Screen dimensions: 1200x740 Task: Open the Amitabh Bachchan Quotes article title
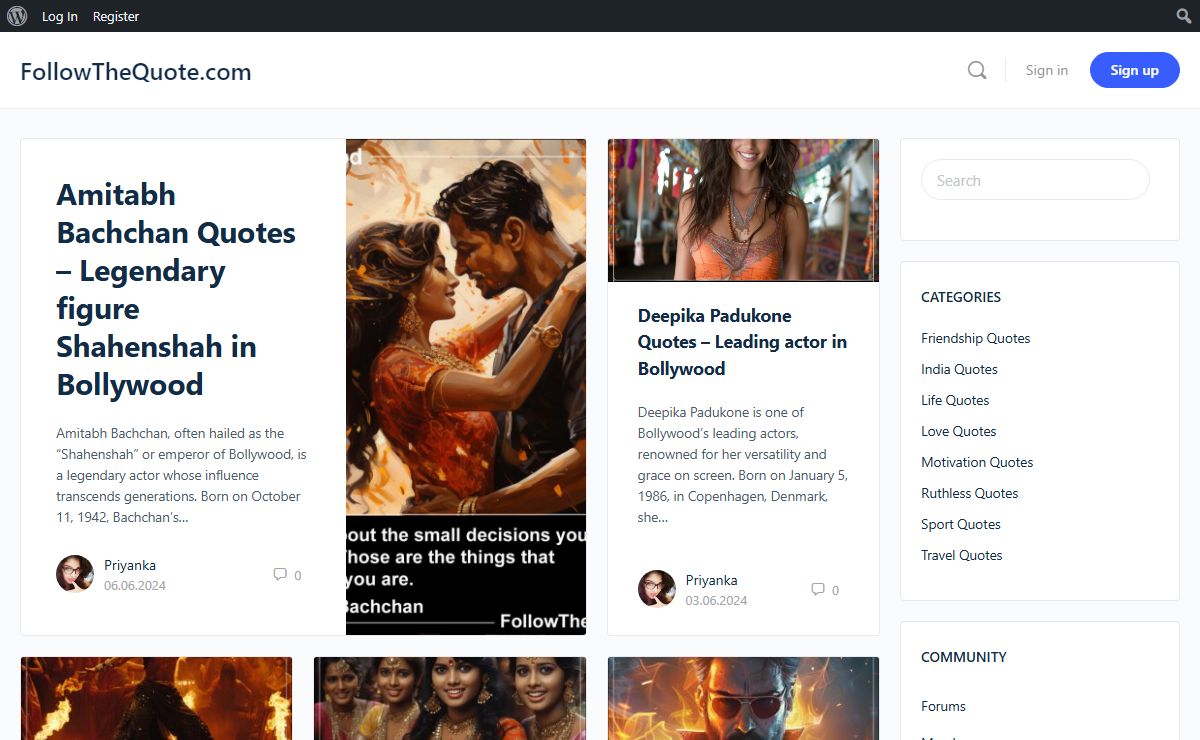(x=177, y=289)
